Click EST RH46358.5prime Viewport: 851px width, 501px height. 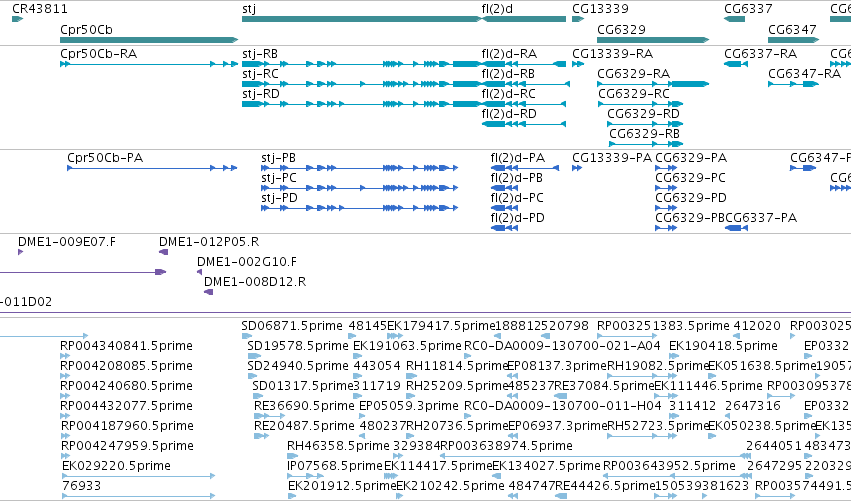click(x=293, y=456)
